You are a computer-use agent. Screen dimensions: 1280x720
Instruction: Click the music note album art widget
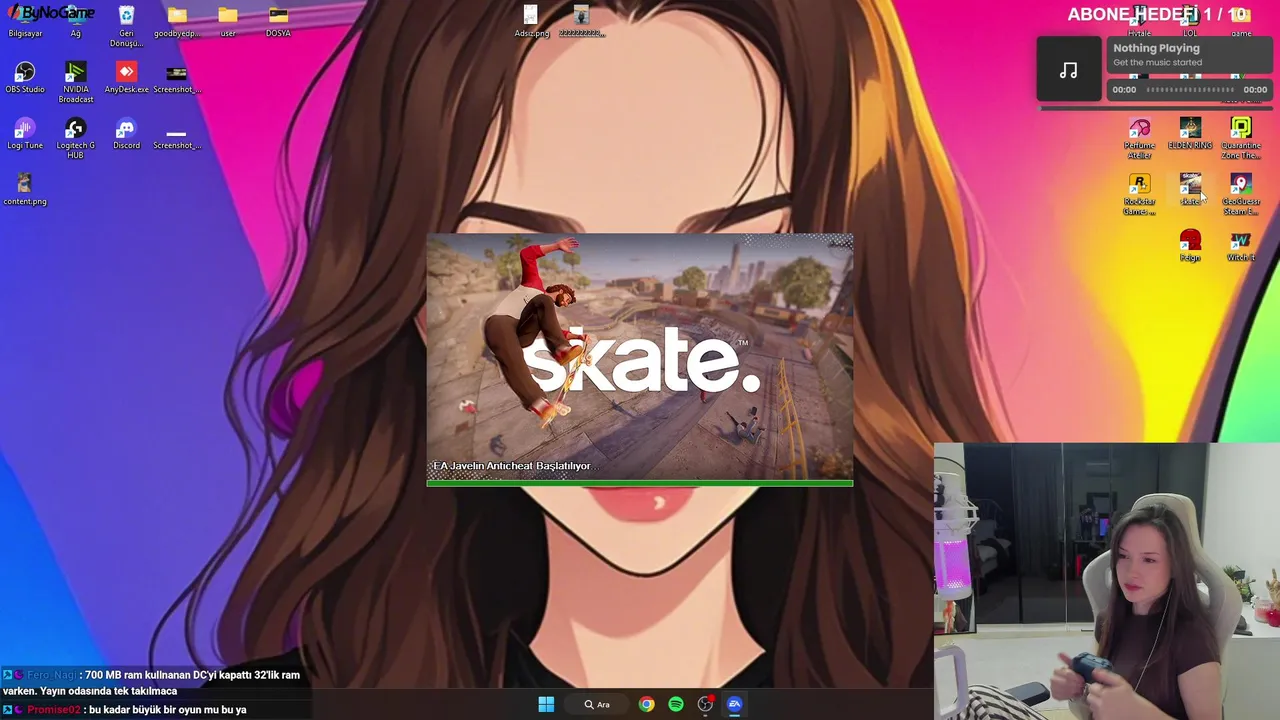pos(1069,70)
